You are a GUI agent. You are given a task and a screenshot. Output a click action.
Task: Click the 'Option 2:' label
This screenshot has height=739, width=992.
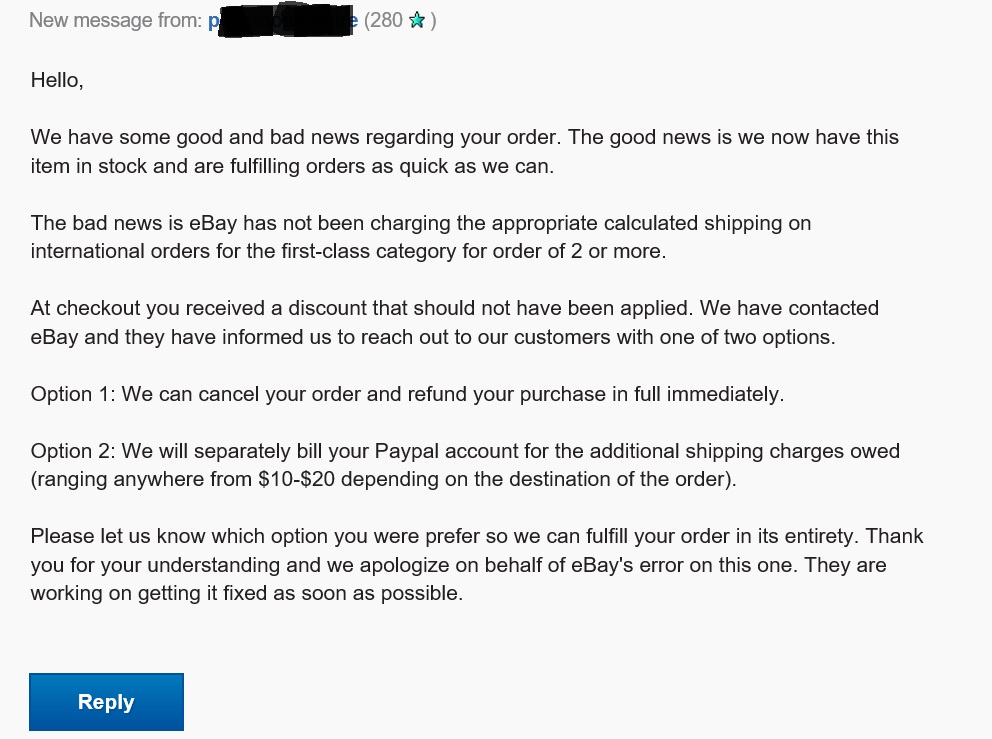click(73, 451)
